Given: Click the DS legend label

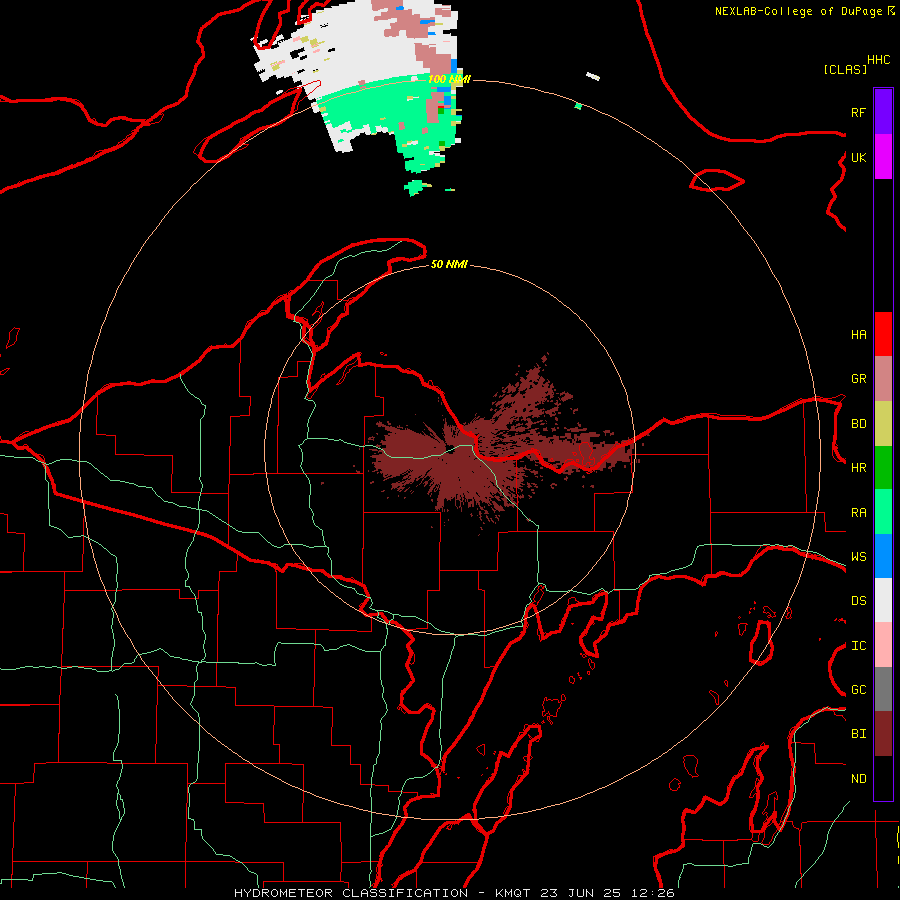Looking at the screenshot, I should [858, 601].
